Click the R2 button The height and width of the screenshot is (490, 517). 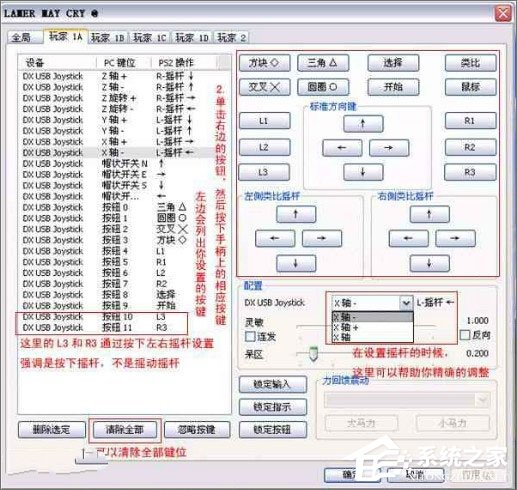[x=471, y=147]
